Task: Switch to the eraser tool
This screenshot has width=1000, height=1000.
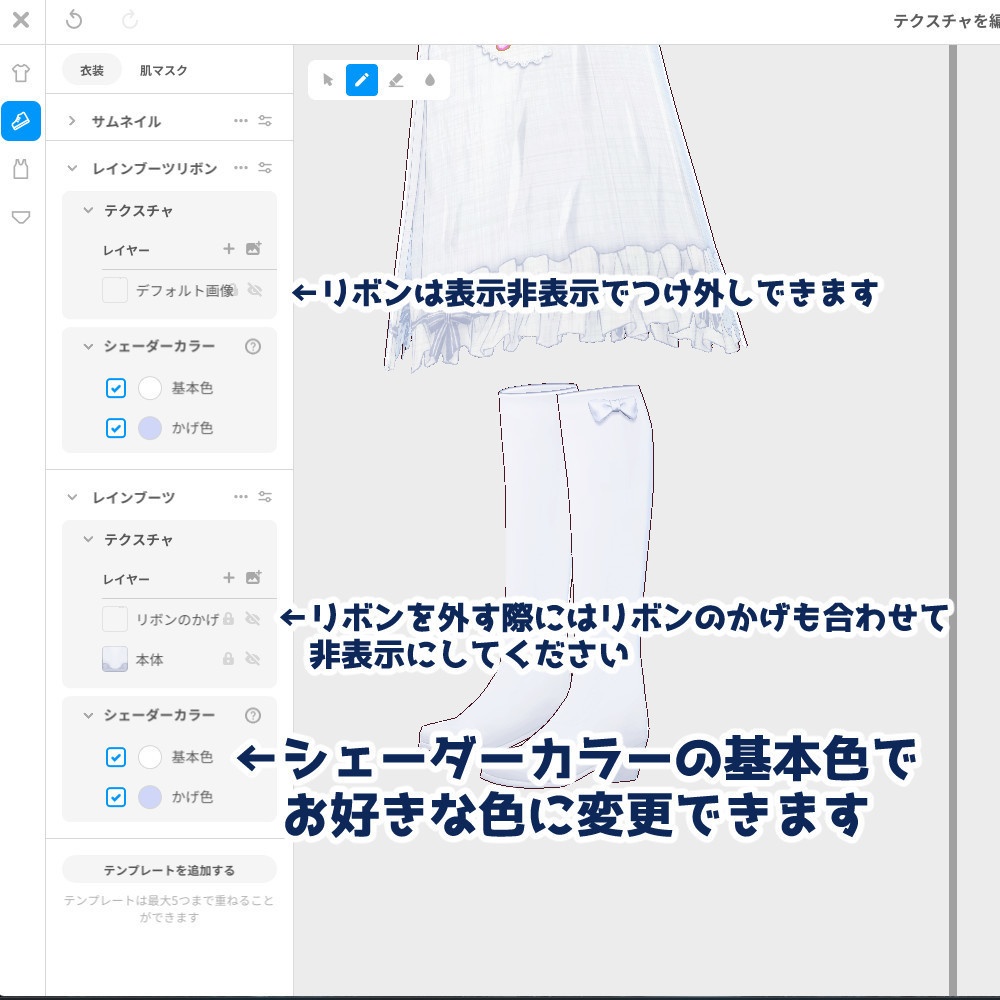Action: [x=396, y=81]
